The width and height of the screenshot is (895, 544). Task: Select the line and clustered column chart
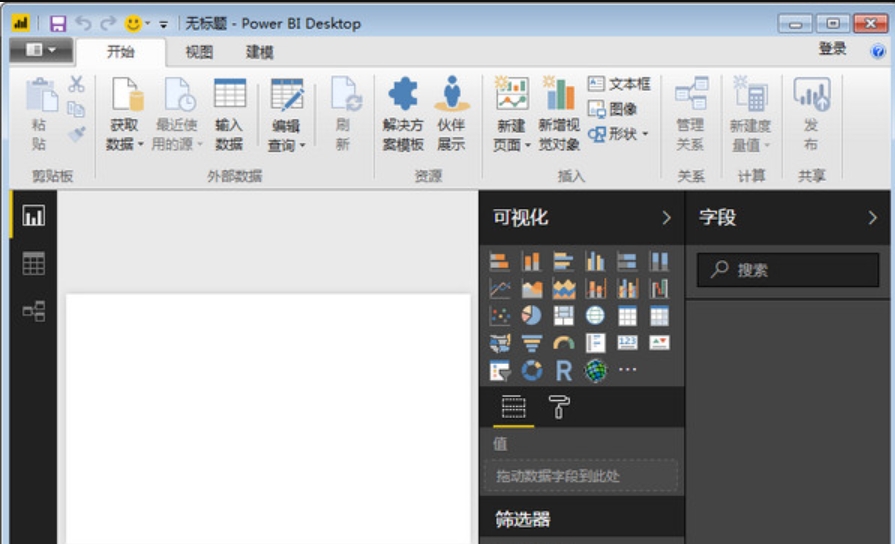[627, 289]
